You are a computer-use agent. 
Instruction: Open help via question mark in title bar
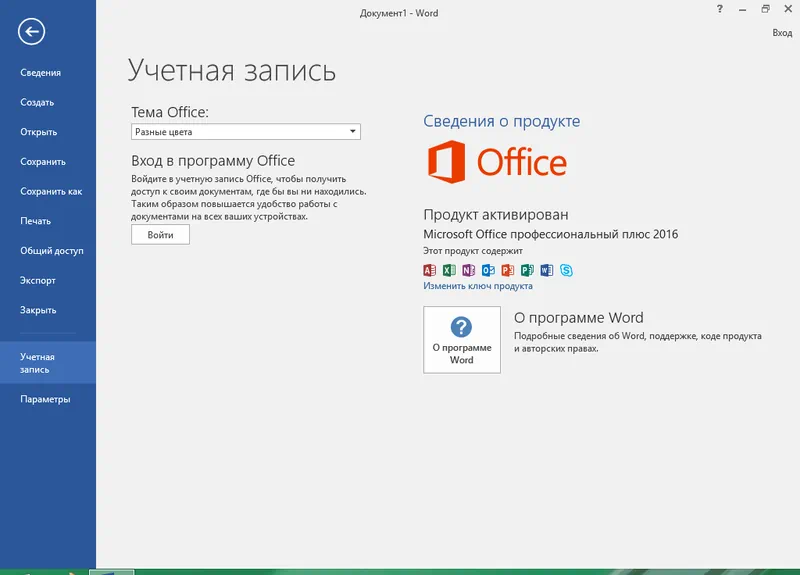pyautogui.click(x=719, y=9)
